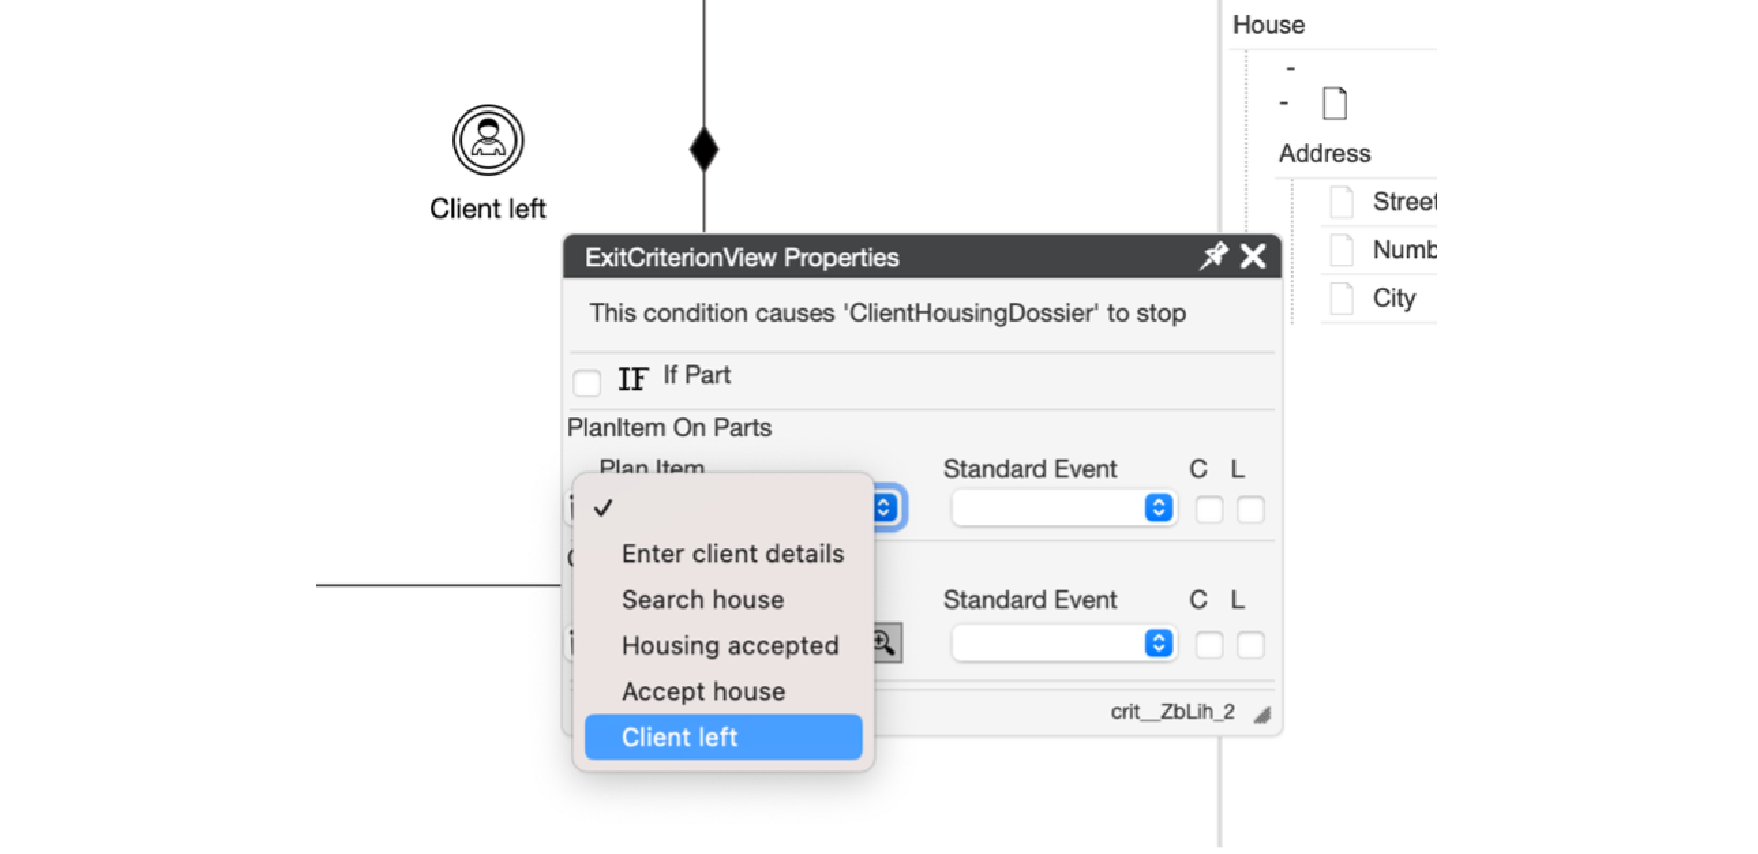Pin the ExitCriterionView Properties panel

pyautogui.click(x=1213, y=257)
